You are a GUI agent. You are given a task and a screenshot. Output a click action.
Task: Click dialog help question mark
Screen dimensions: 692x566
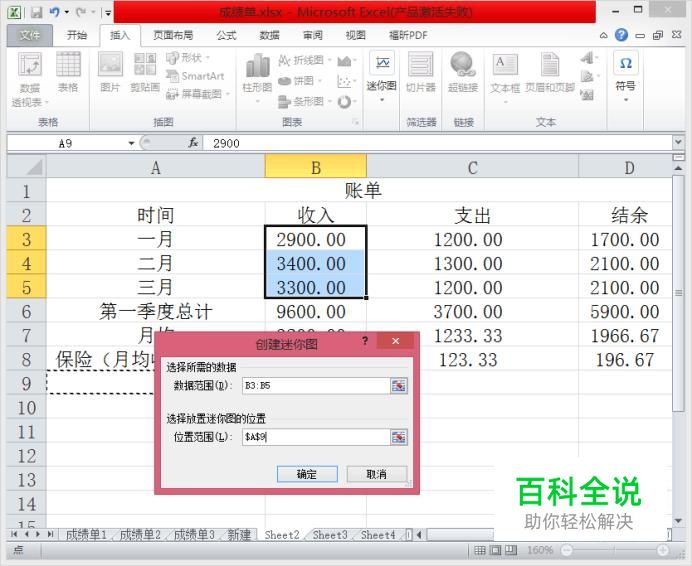[x=365, y=341]
